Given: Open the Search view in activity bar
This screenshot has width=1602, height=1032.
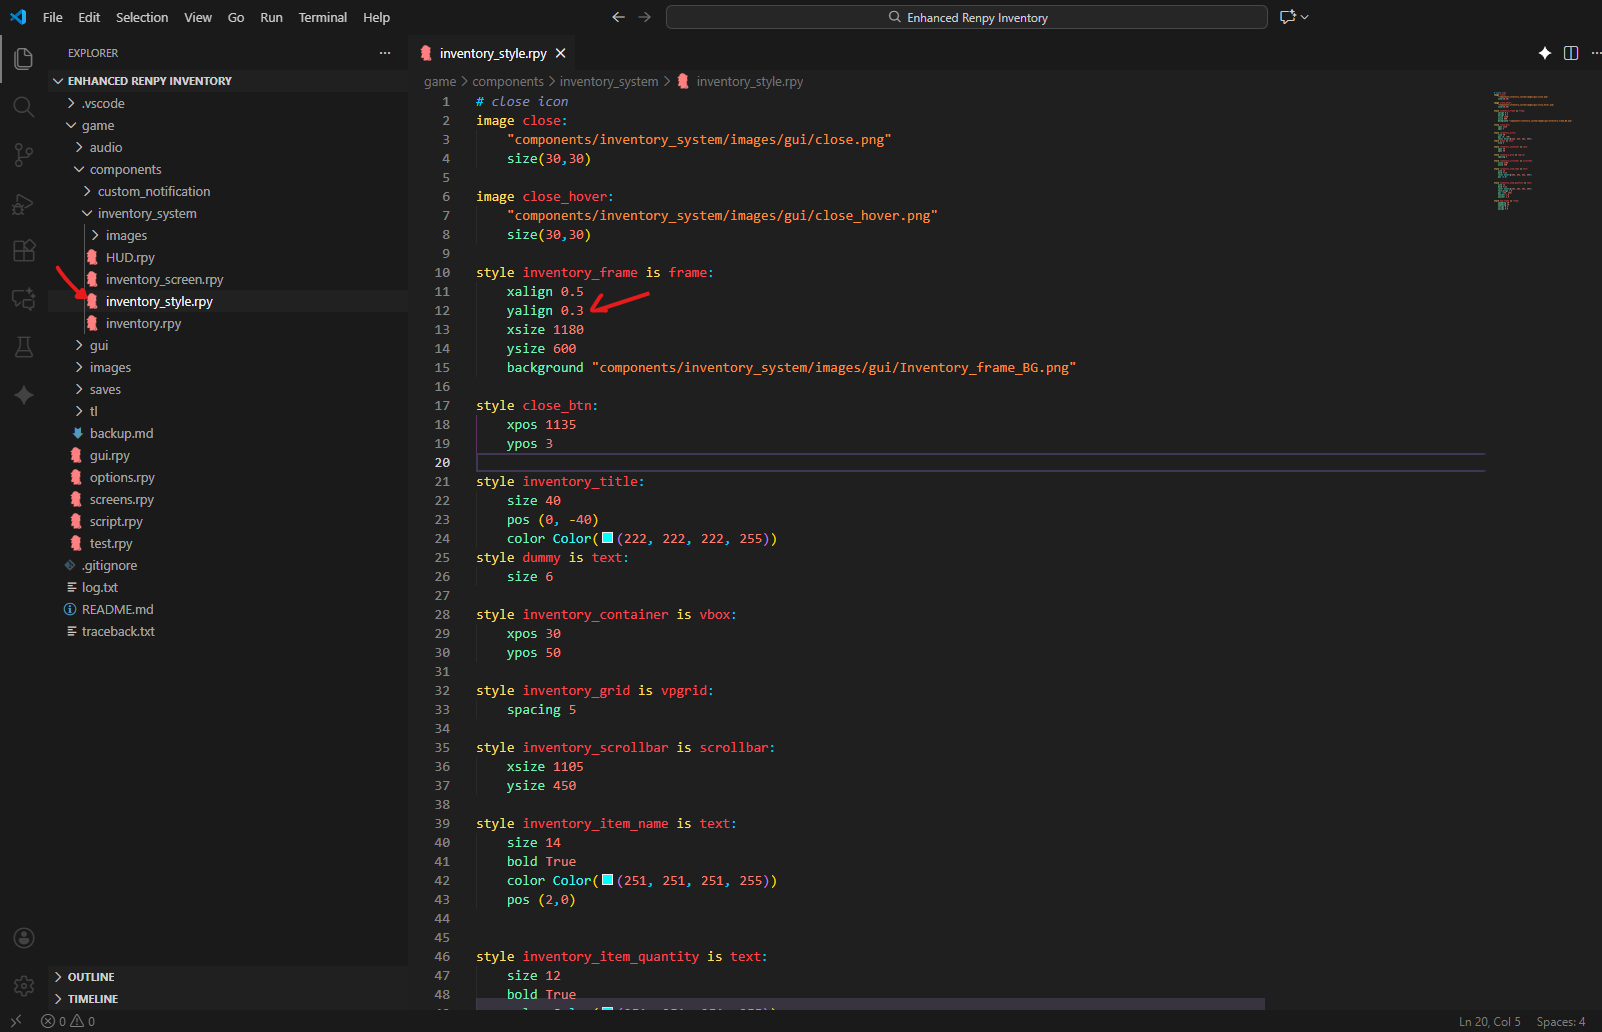Looking at the screenshot, I should click(23, 106).
